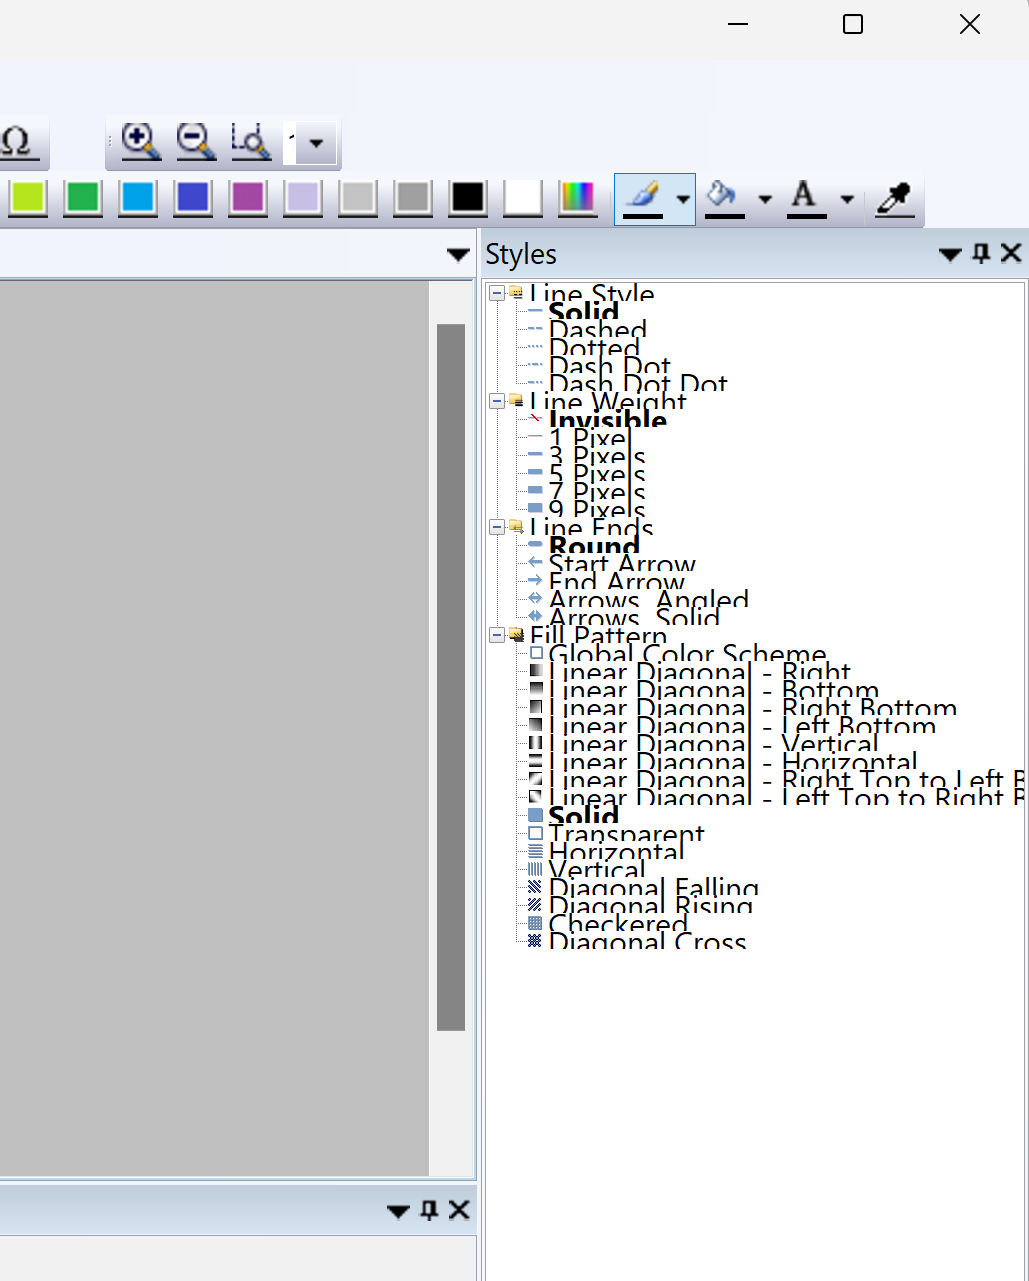Image resolution: width=1029 pixels, height=1281 pixels.
Task: Open the fill color dropdown arrow
Action: click(x=765, y=199)
